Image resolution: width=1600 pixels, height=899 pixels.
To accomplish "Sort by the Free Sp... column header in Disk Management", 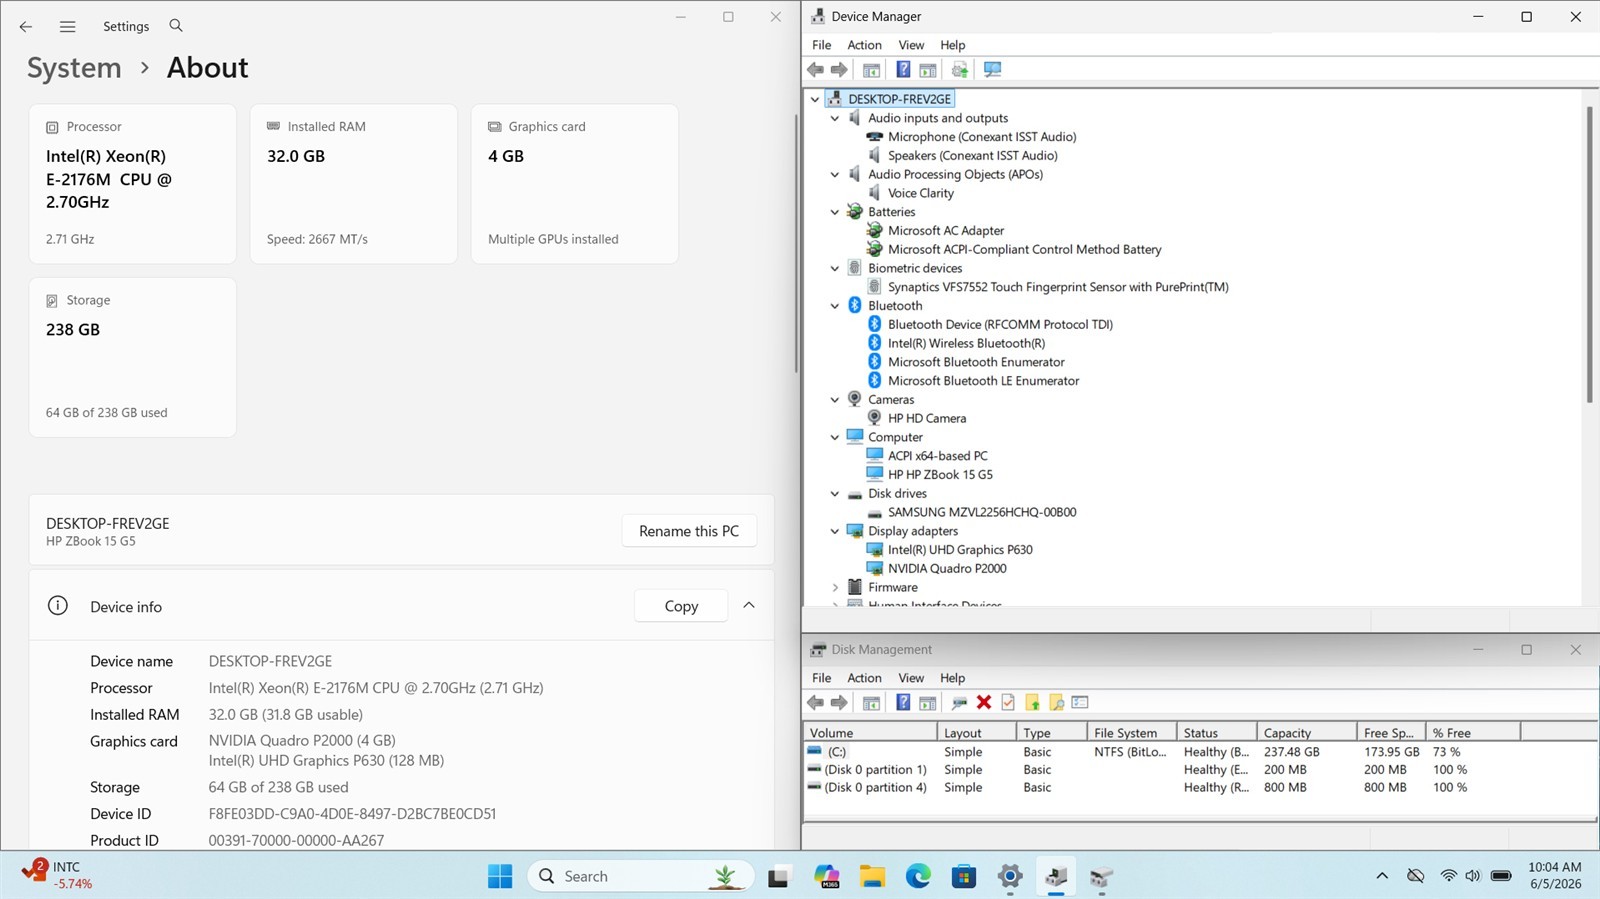I will click(x=1391, y=733).
